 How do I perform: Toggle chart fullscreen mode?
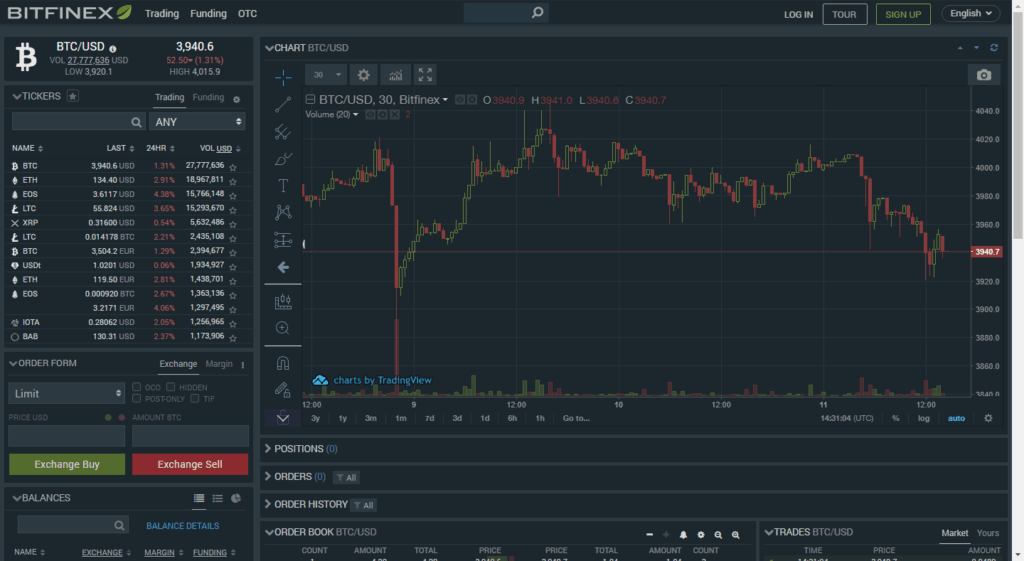425,75
